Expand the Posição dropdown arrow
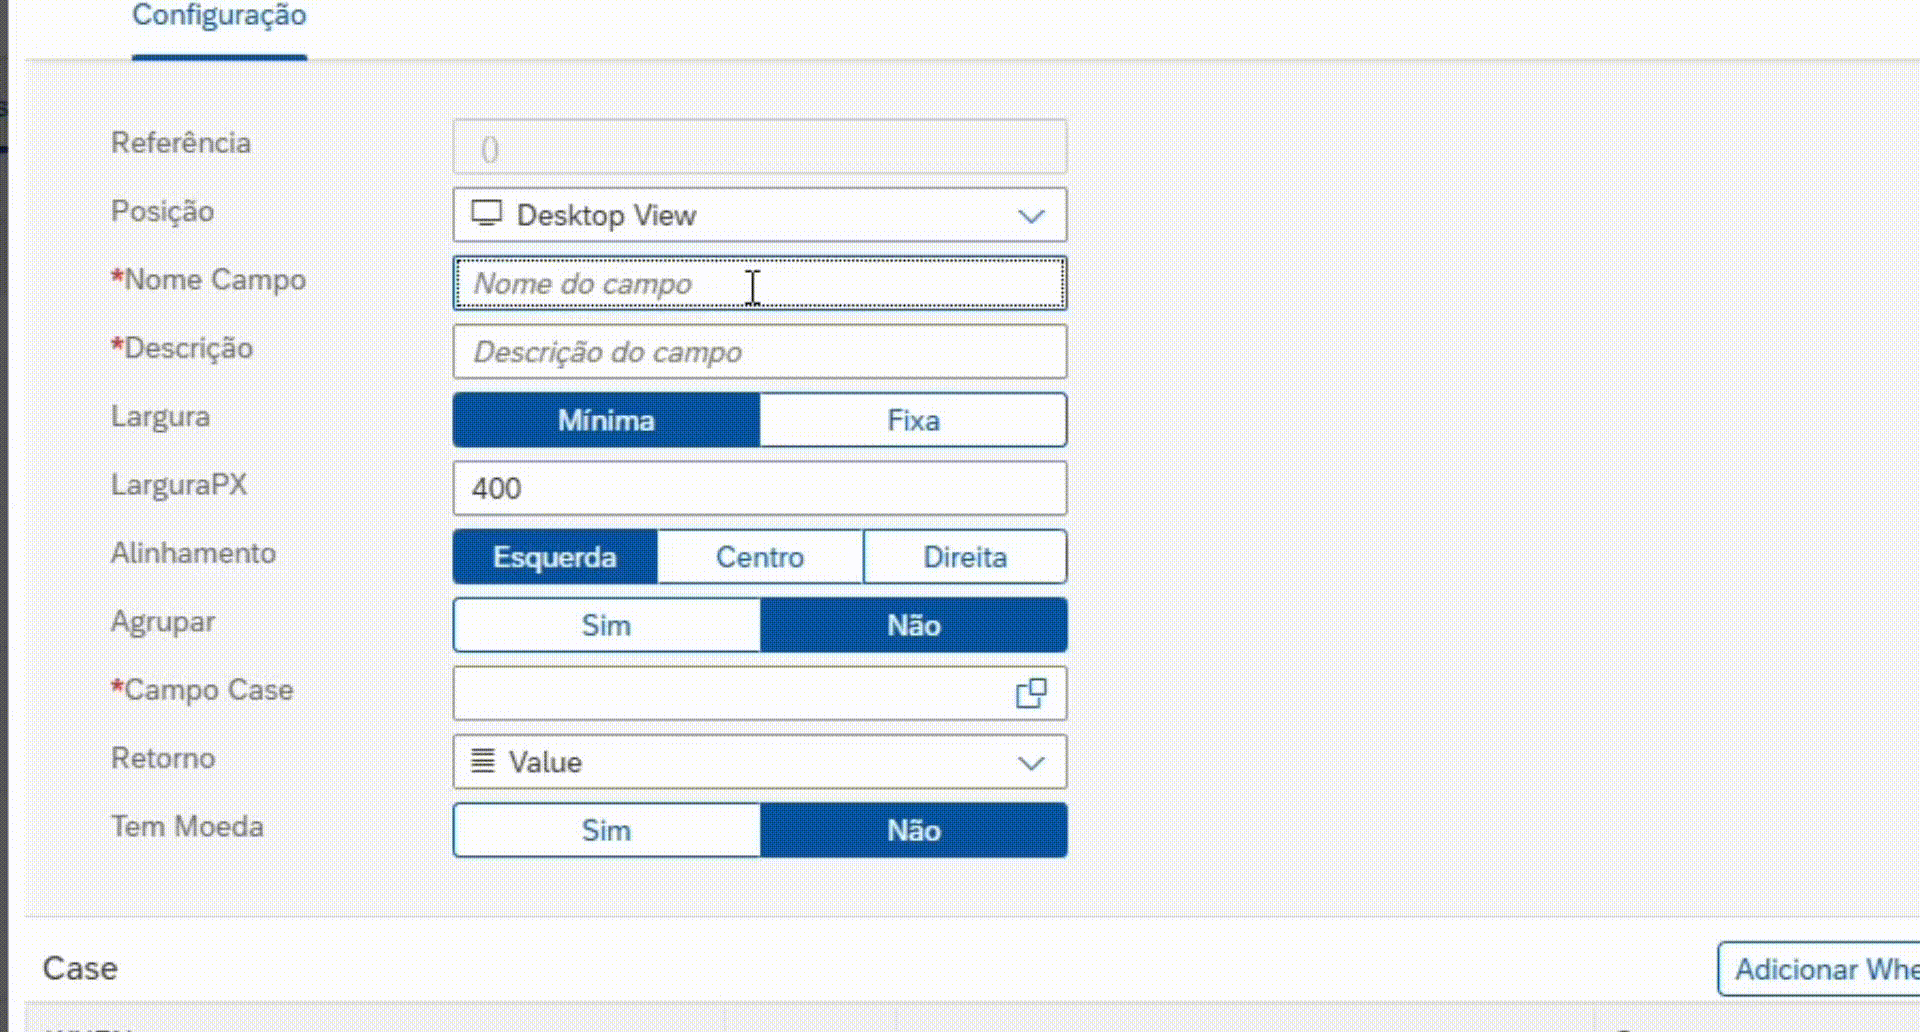This screenshot has width=1920, height=1032. pos(1031,216)
